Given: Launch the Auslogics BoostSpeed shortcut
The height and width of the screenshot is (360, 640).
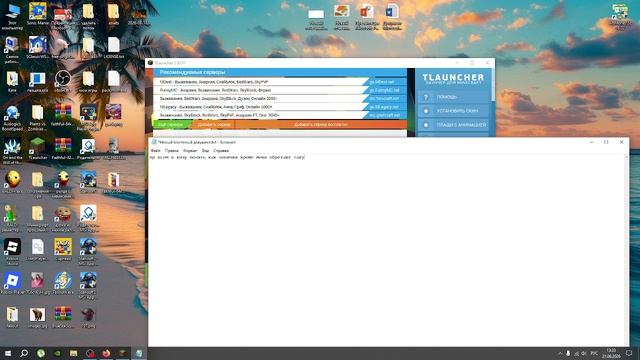Looking at the screenshot, I should (x=12, y=118).
